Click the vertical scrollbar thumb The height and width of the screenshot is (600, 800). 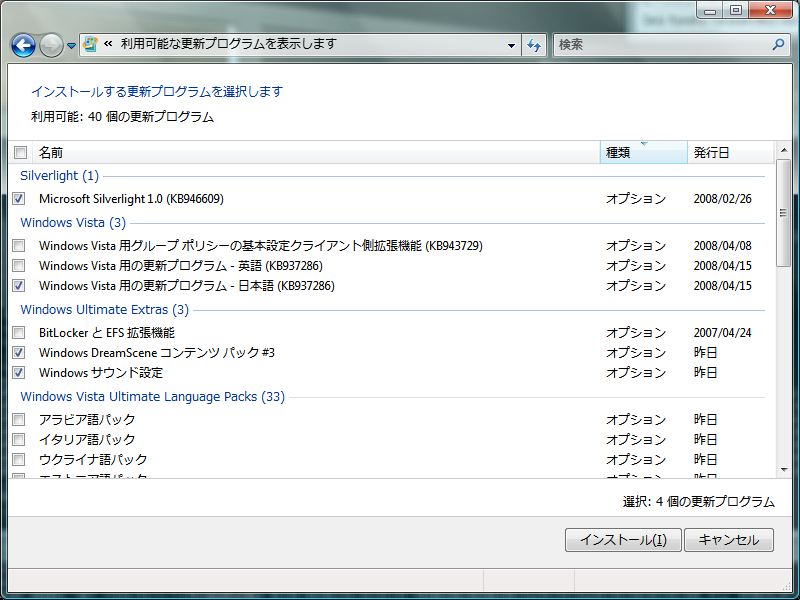pyautogui.click(x=784, y=212)
